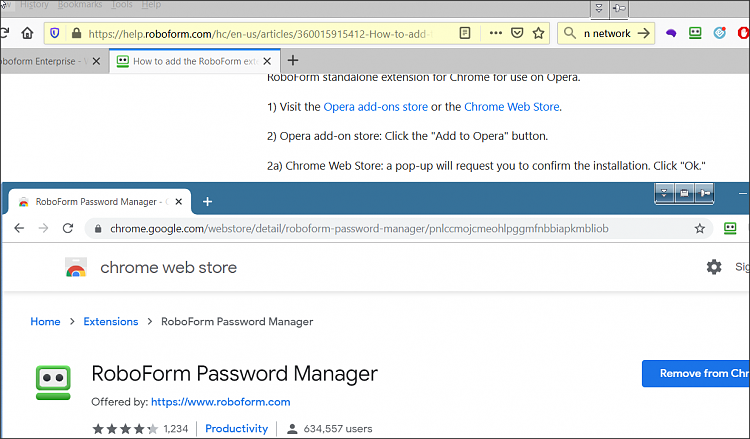
Task: Reload the Chrome page
Action: pos(68,228)
